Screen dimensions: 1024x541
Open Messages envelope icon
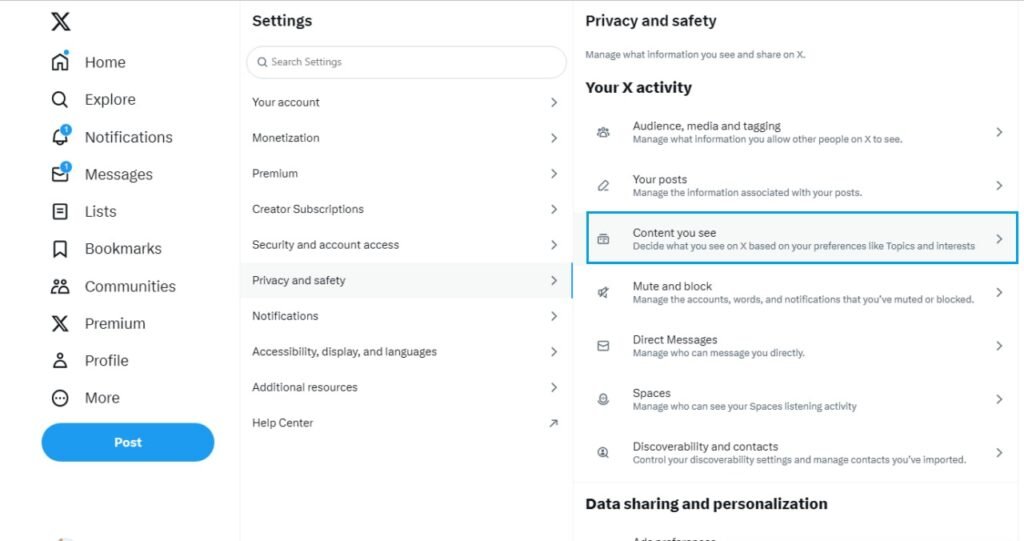60,174
